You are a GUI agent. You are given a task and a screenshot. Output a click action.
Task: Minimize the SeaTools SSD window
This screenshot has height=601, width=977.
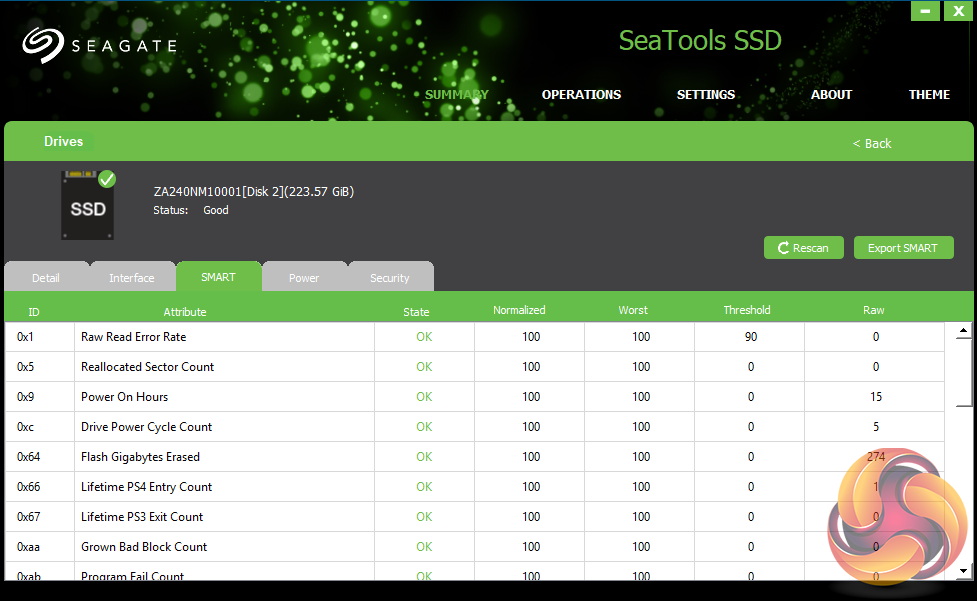coord(926,11)
